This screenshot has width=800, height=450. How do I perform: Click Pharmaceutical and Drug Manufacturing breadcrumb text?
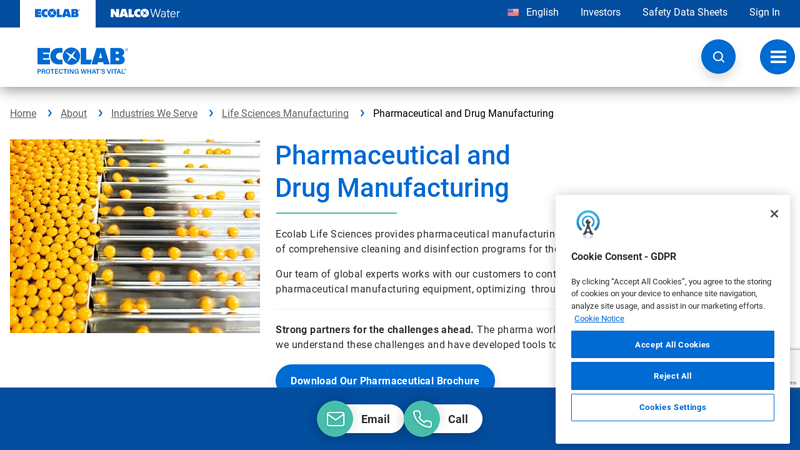click(463, 113)
